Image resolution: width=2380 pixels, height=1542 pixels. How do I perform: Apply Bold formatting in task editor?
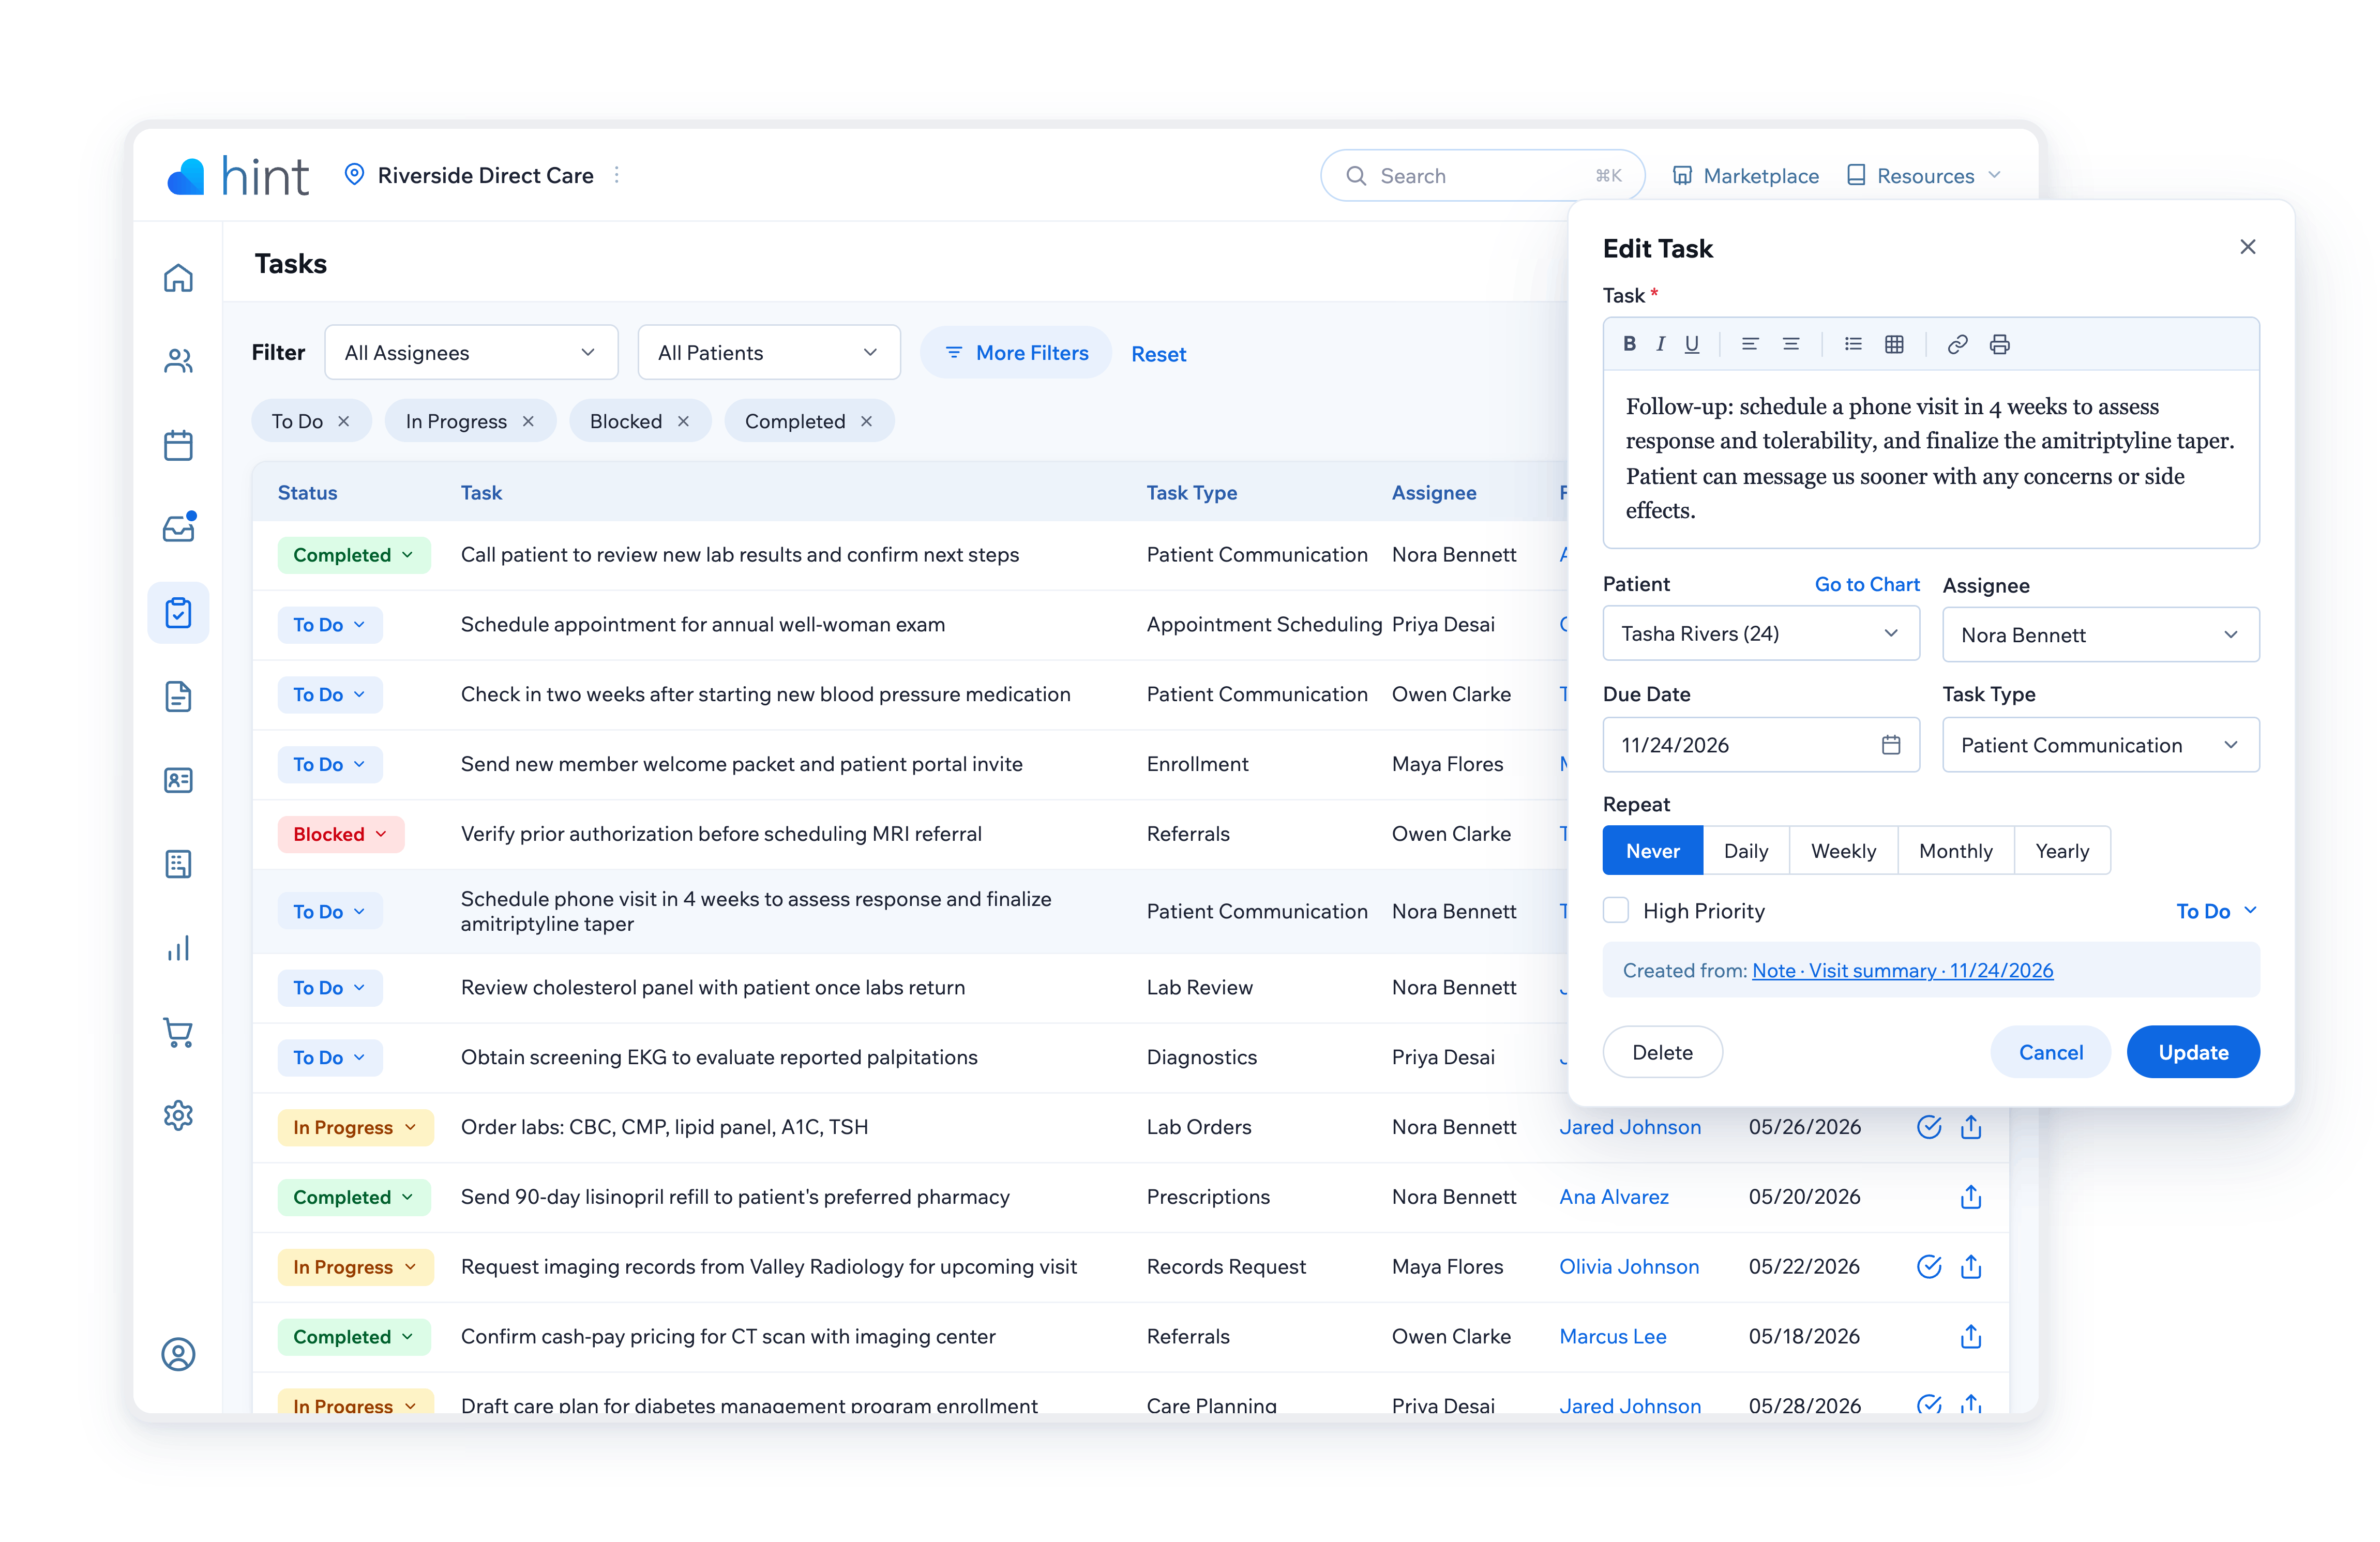click(1629, 344)
